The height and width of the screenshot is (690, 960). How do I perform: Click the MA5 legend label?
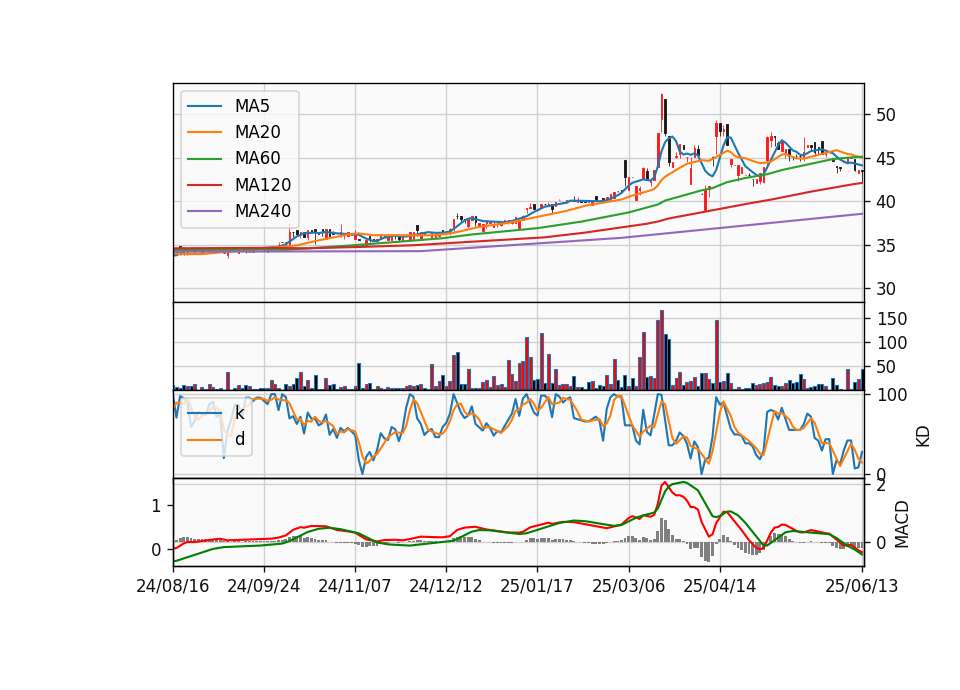[252, 106]
